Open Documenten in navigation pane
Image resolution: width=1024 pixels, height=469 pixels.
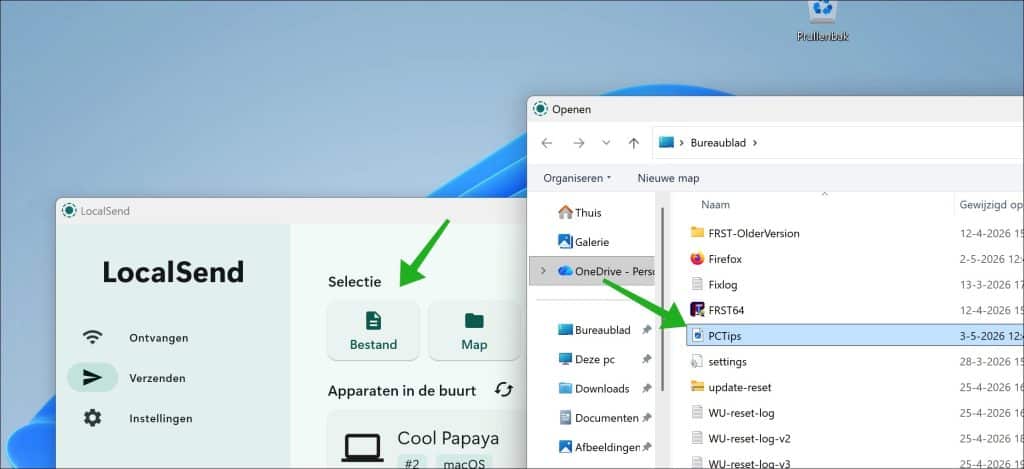tap(598, 418)
